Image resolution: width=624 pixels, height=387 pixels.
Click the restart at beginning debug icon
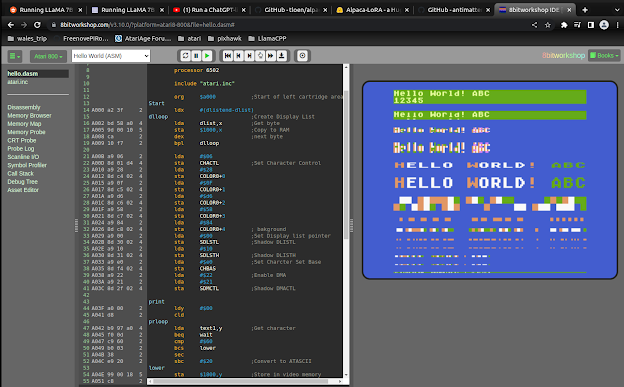228,56
